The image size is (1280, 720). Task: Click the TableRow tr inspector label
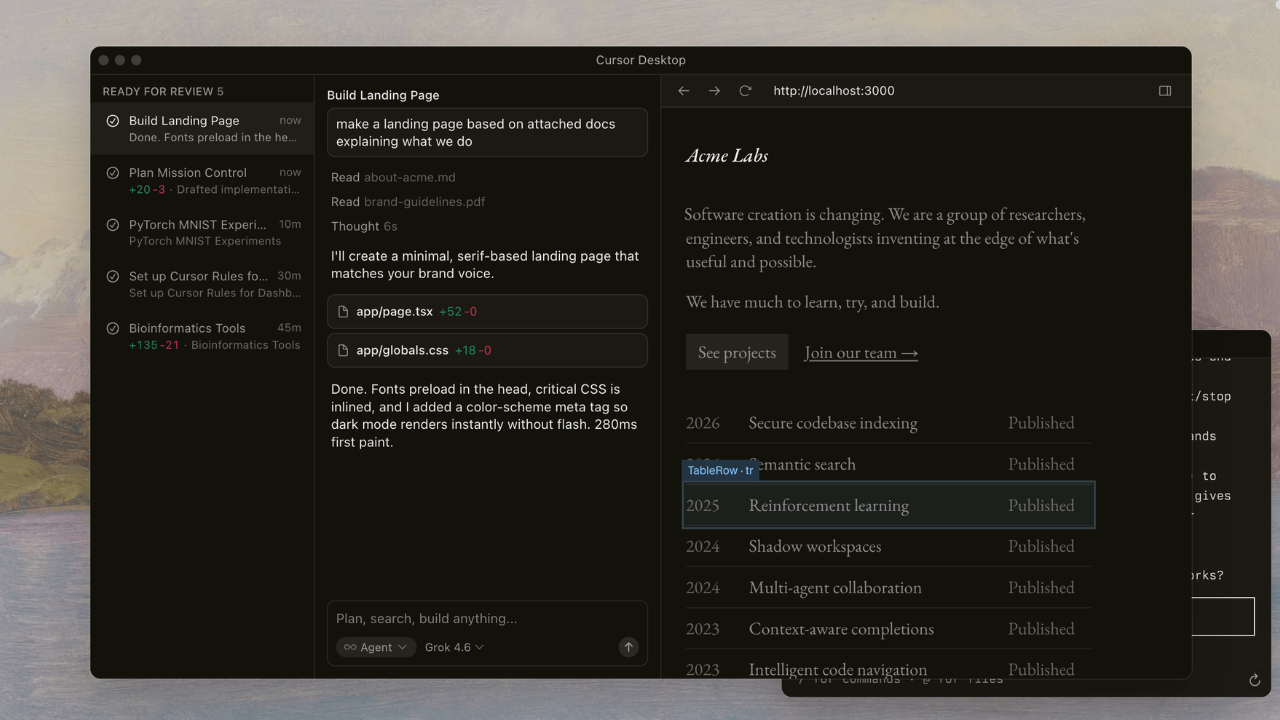tap(720, 470)
